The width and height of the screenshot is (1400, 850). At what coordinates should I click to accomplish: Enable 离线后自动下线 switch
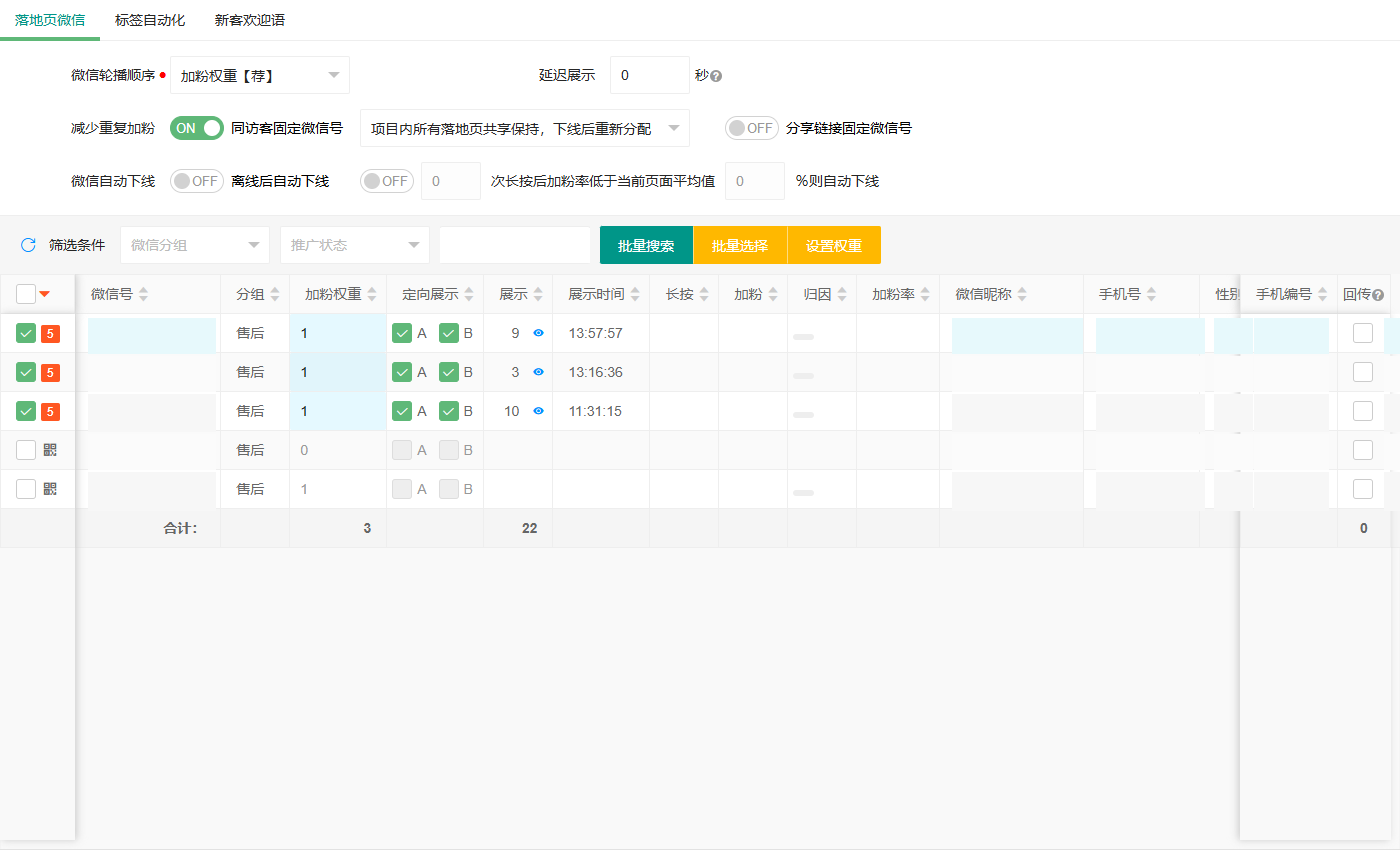(x=197, y=181)
